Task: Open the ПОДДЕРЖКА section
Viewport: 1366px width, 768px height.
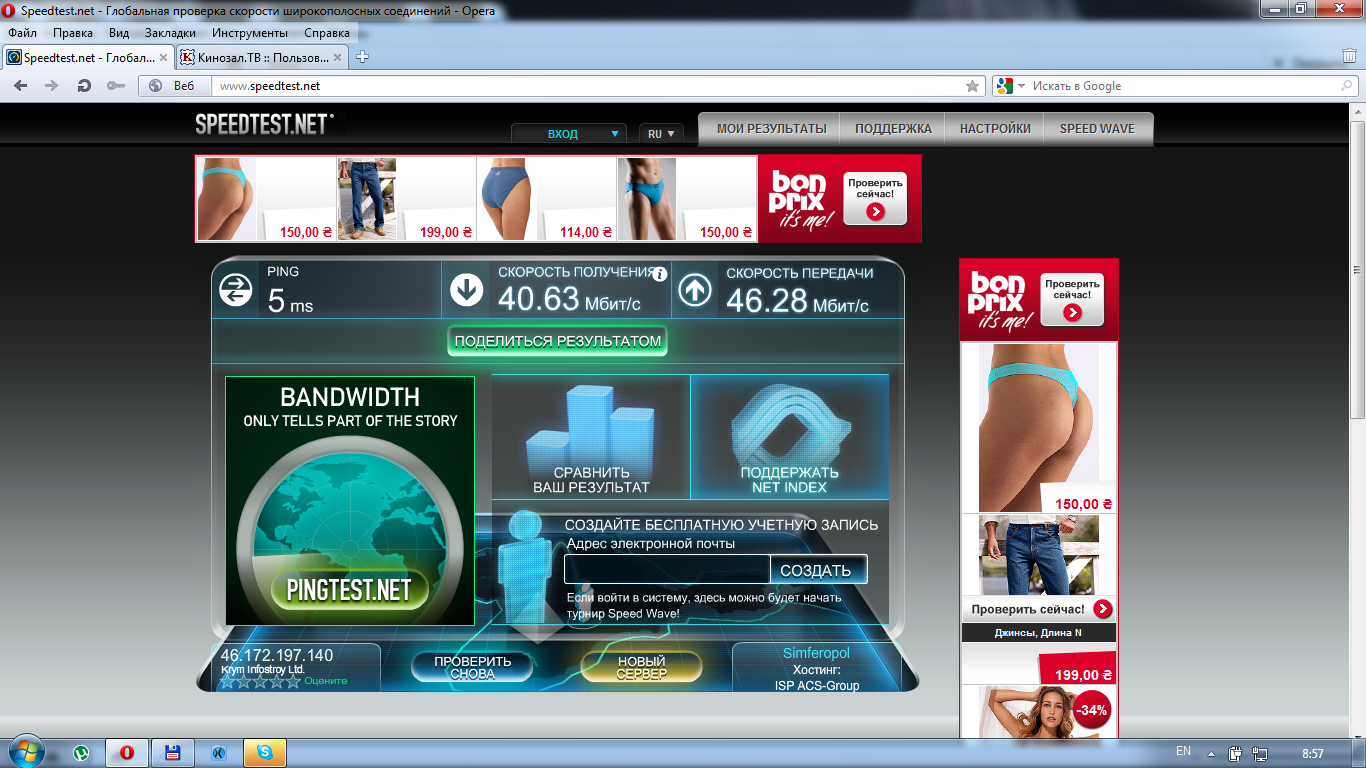Action: [x=893, y=129]
